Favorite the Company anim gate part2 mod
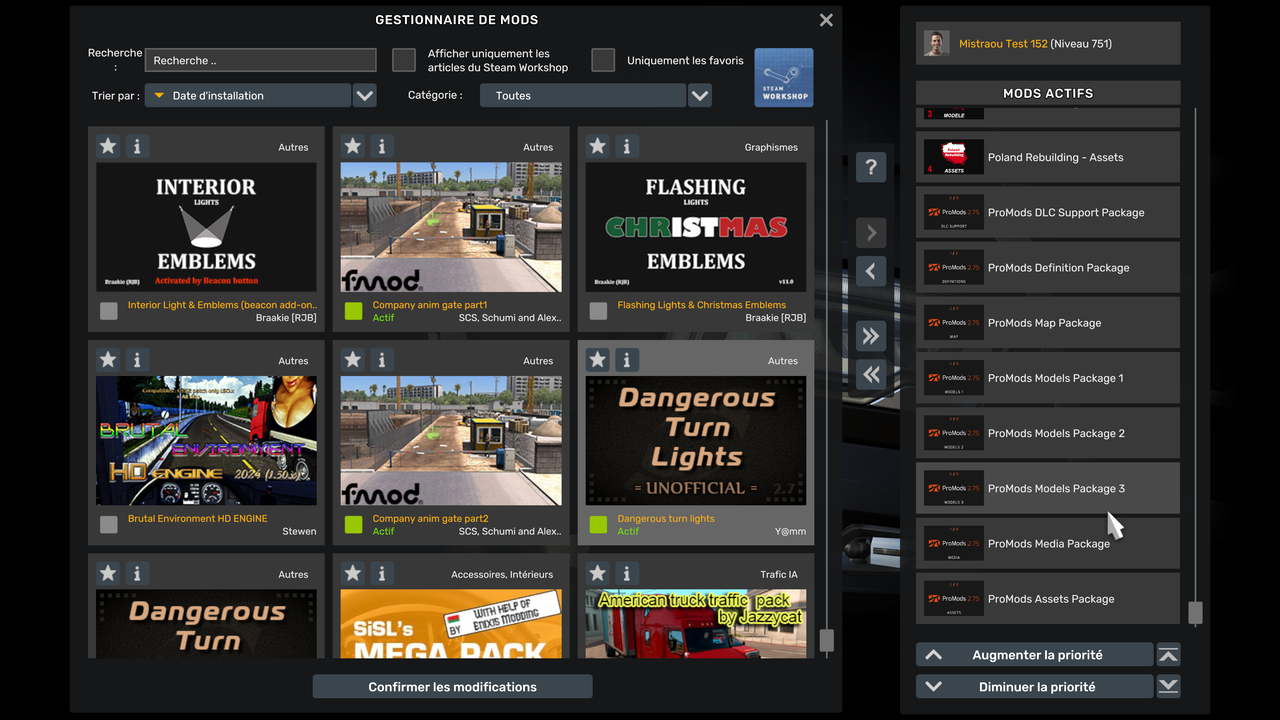The image size is (1280, 720). point(353,359)
